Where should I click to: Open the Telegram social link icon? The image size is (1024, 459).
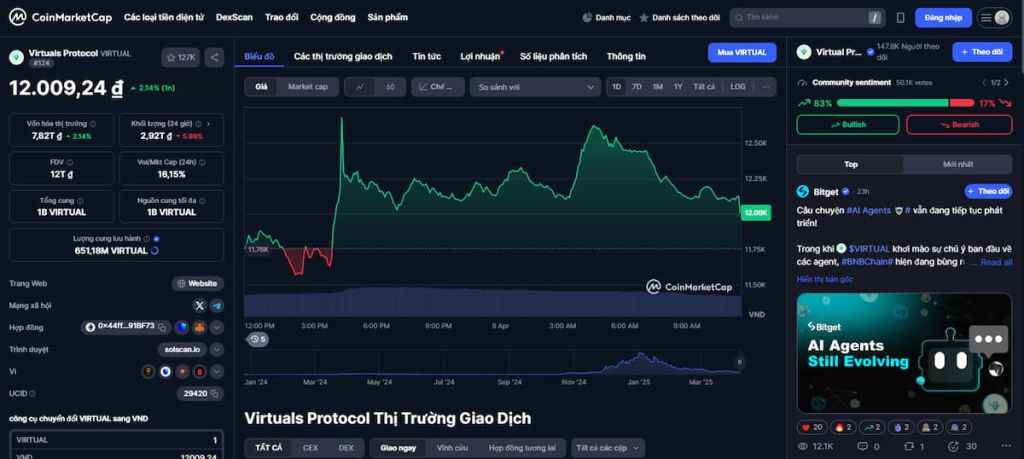(217, 305)
